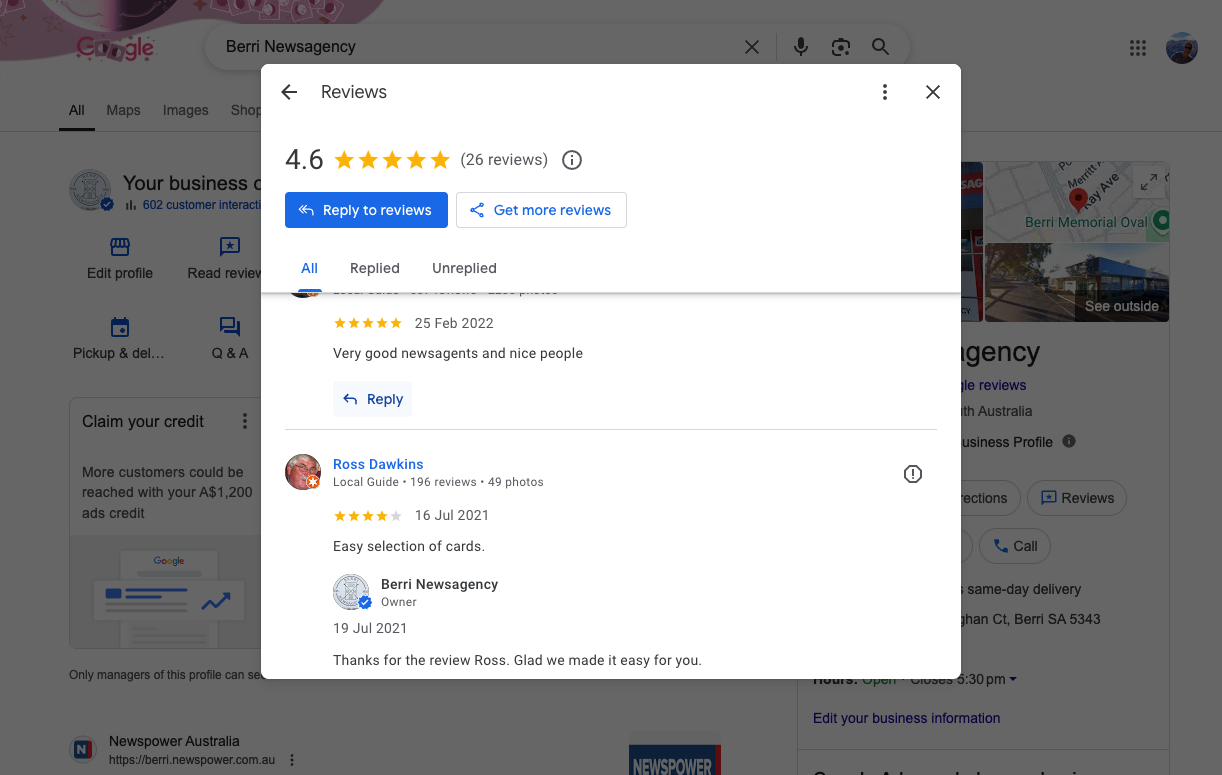
Task: Open the Reviews dialog more options menu
Action: (884, 92)
